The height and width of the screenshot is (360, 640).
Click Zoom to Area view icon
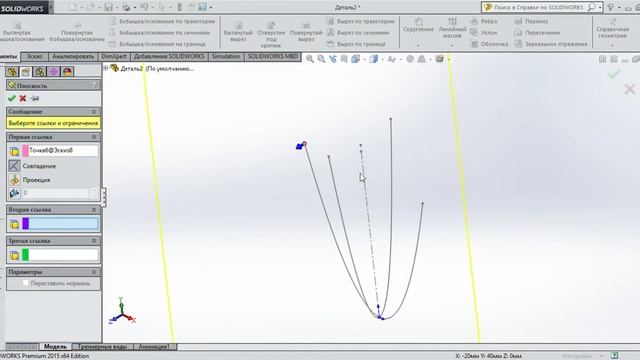point(322,59)
